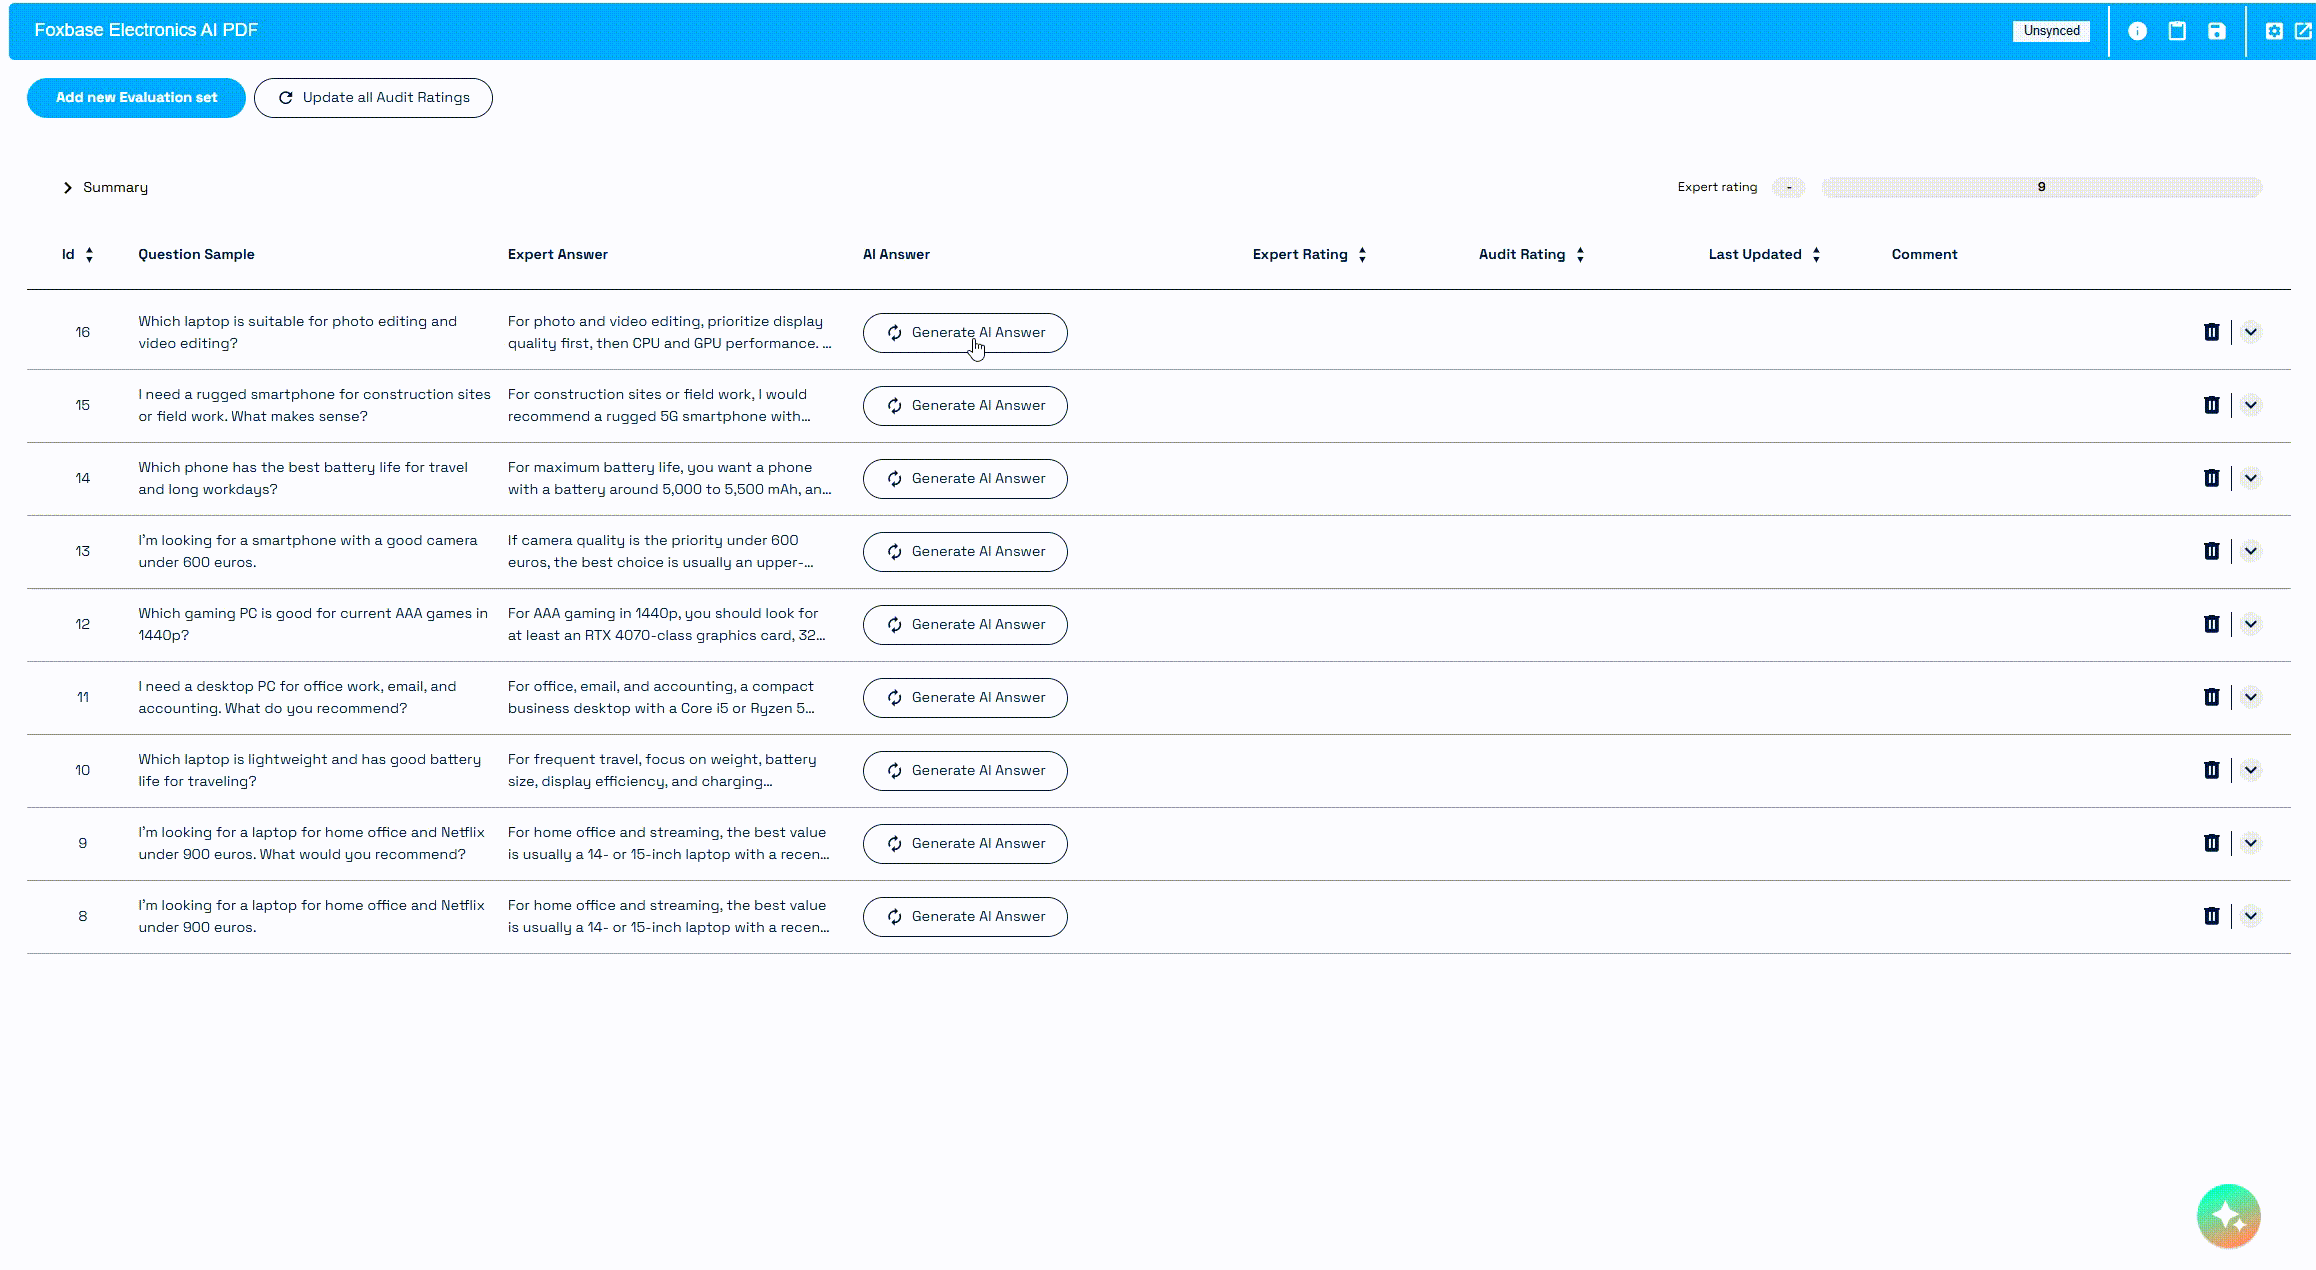This screenshot has width=2316, height=1270.
Task: Expand row 16 details with its chevron
Action: [2250, 332]
